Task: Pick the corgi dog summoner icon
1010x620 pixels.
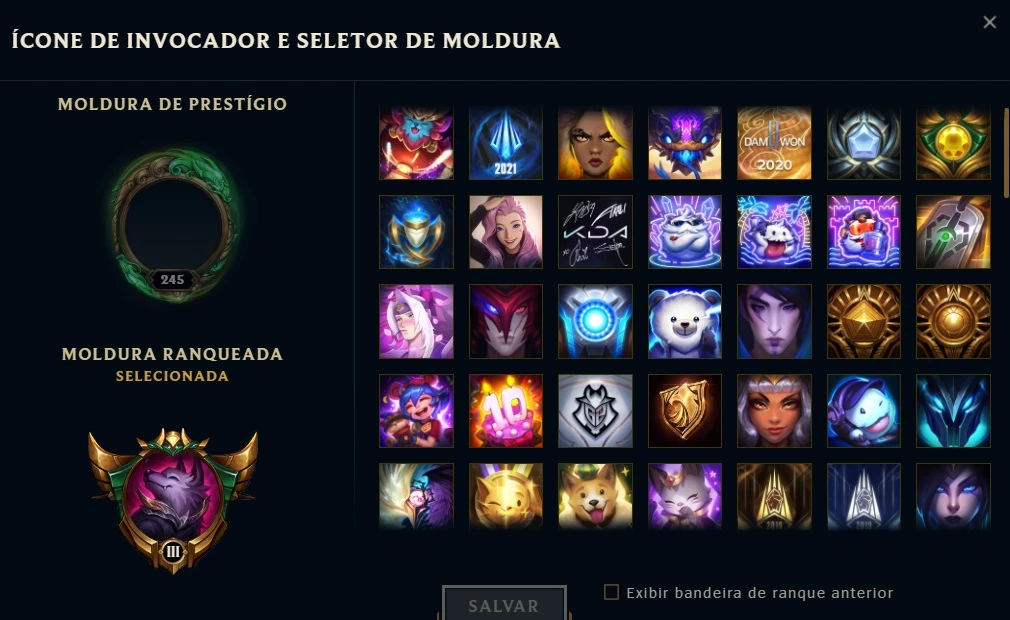Action: tap(595, 496)
